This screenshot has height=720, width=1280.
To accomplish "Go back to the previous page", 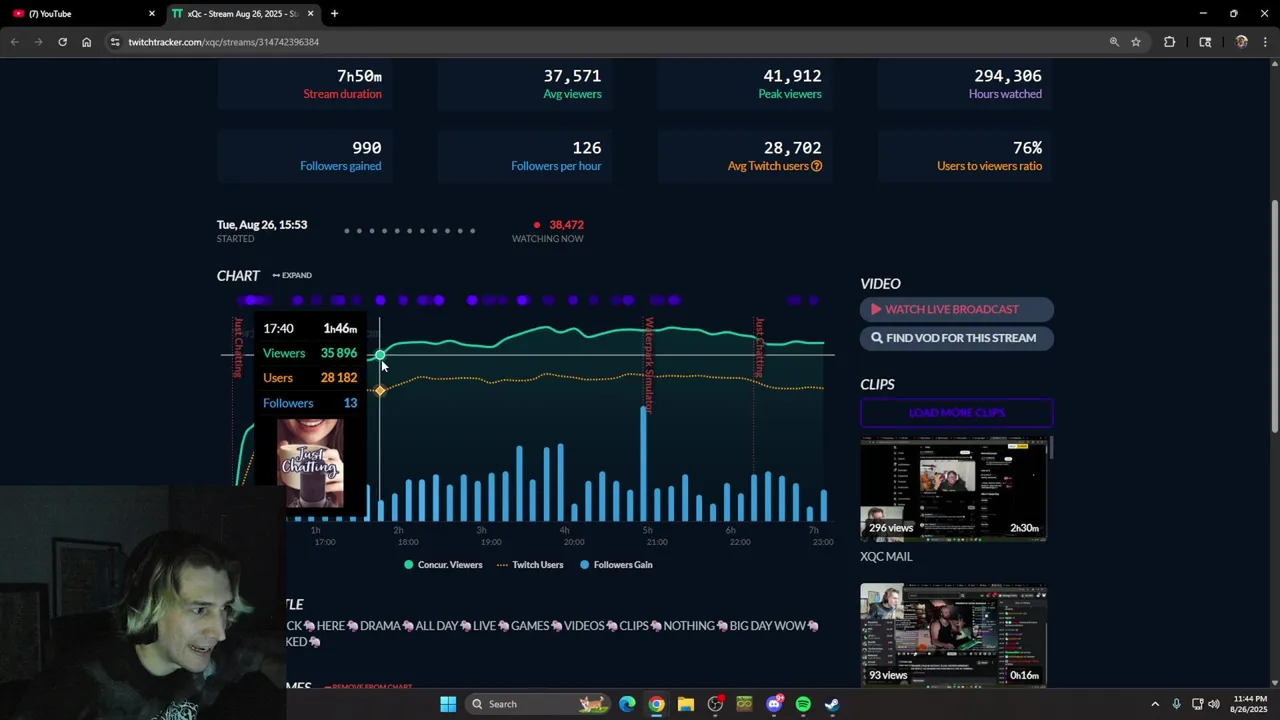I will coord(14,42).
